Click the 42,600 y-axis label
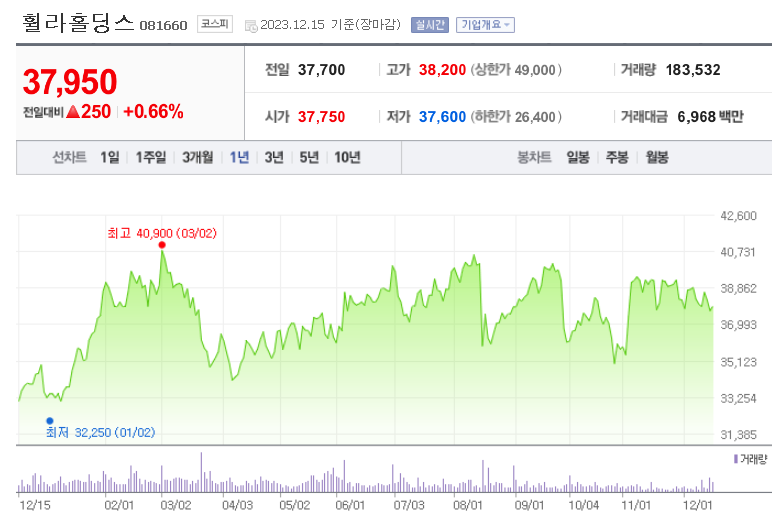Screen dimensions: 772x529 [x=738, y=216]
